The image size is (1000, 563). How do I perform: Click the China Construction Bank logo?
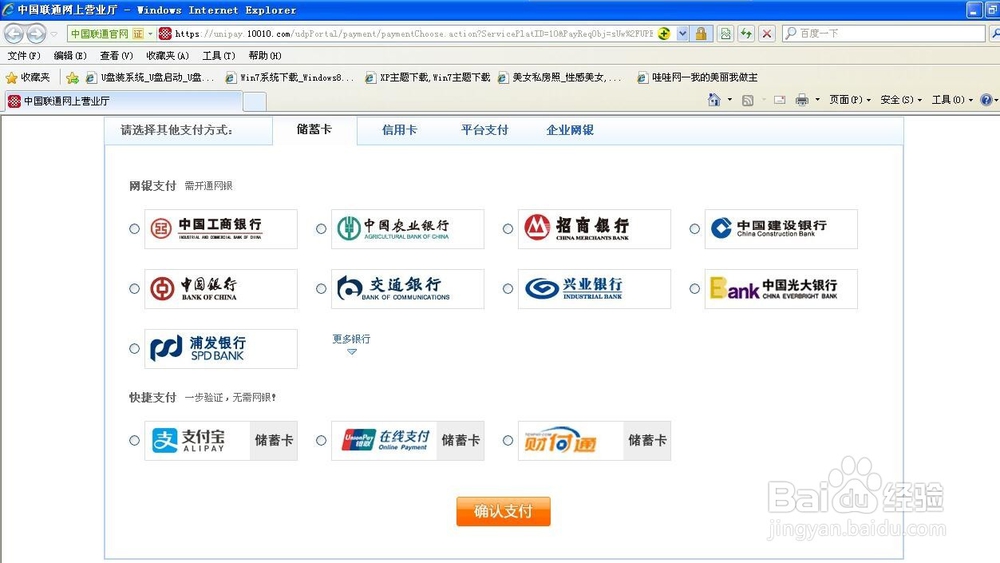[781, 229]
